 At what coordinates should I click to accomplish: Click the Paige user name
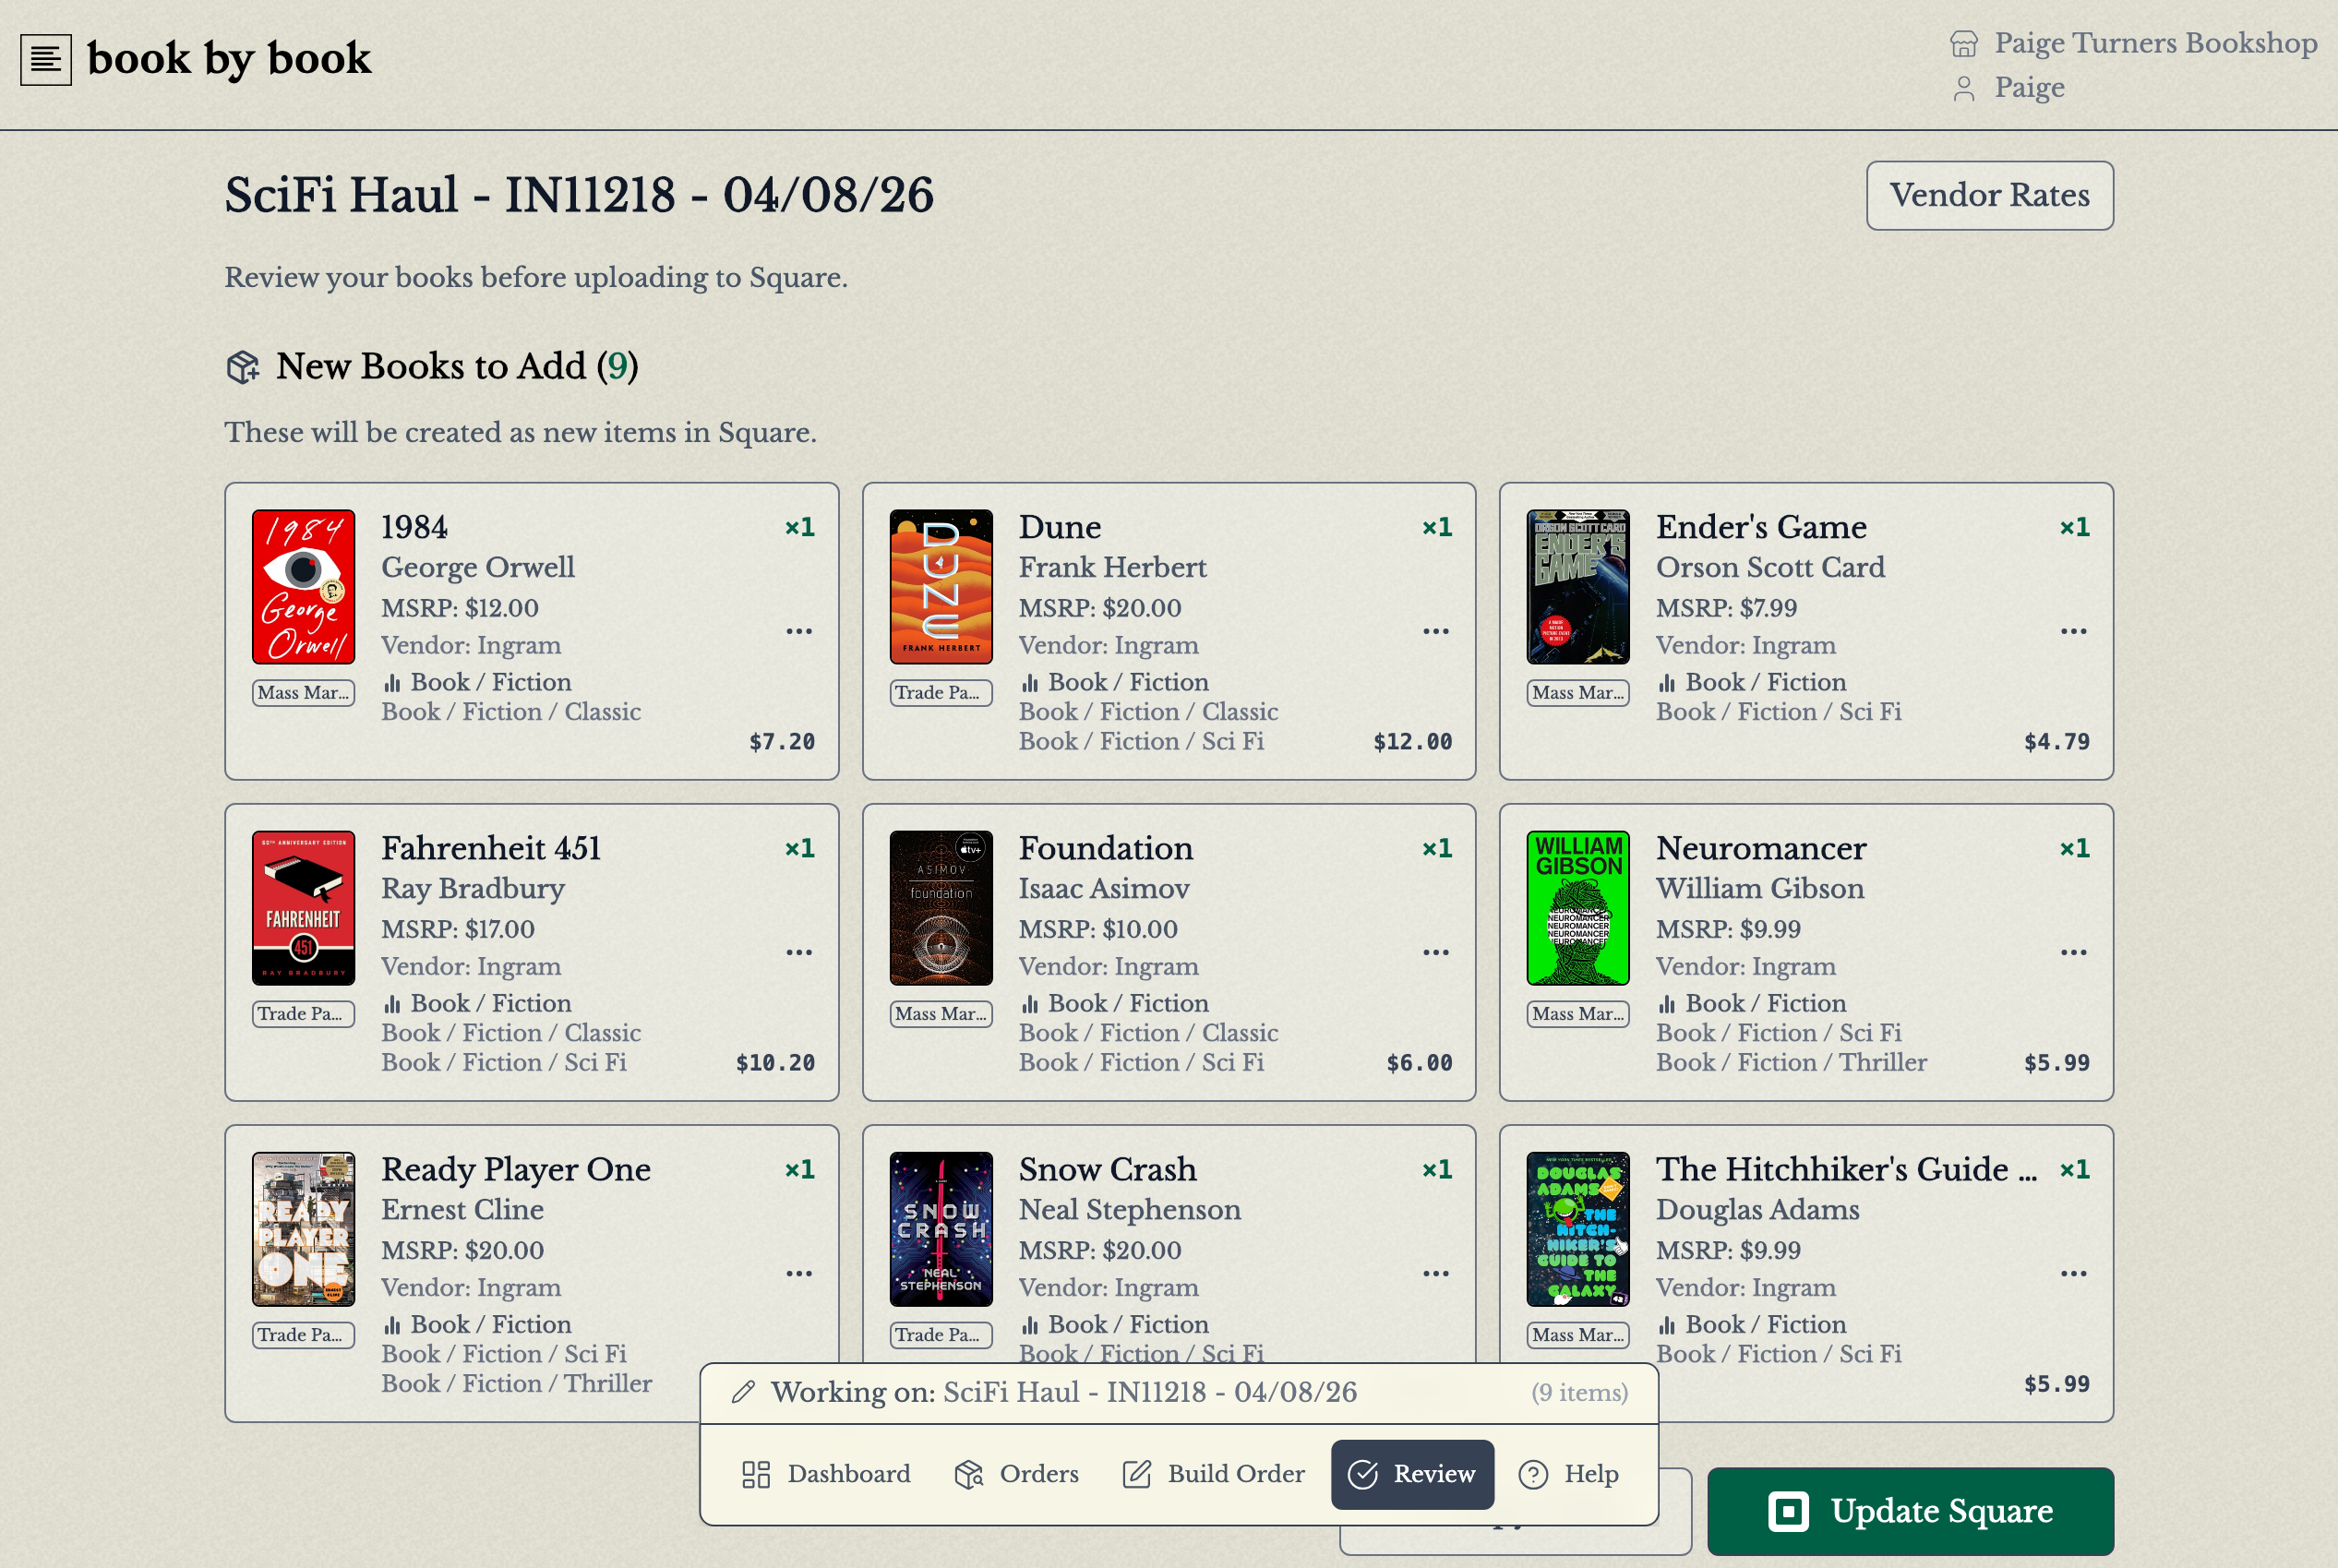2029,88
